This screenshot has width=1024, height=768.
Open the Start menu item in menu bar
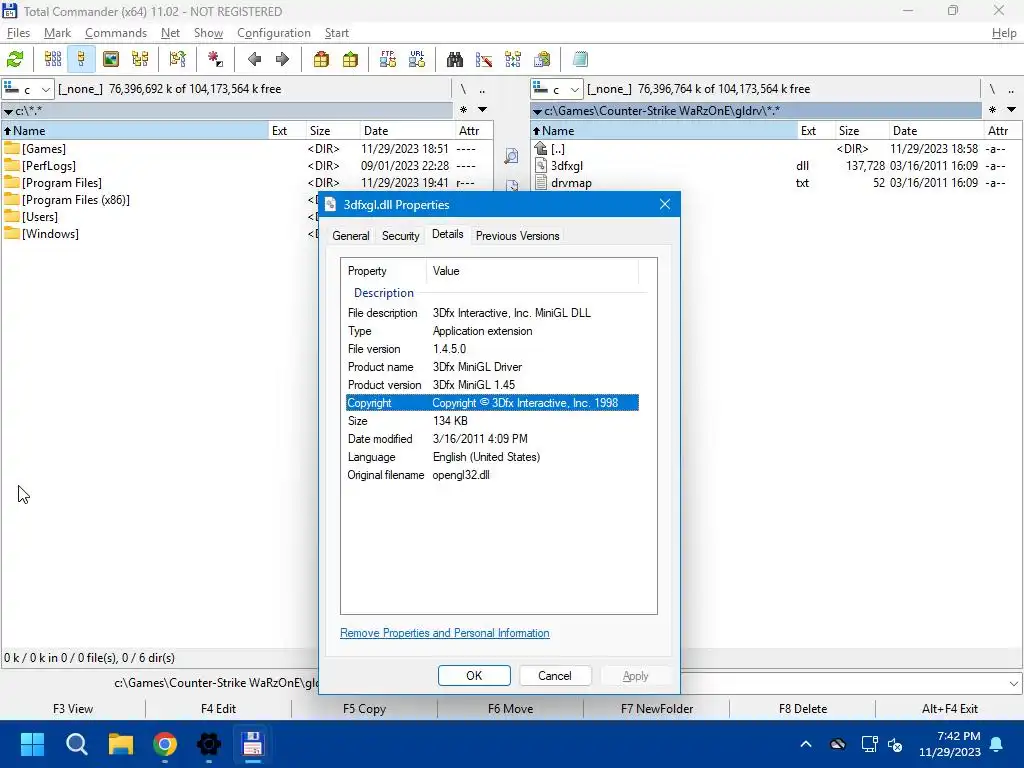click(336, 33)
